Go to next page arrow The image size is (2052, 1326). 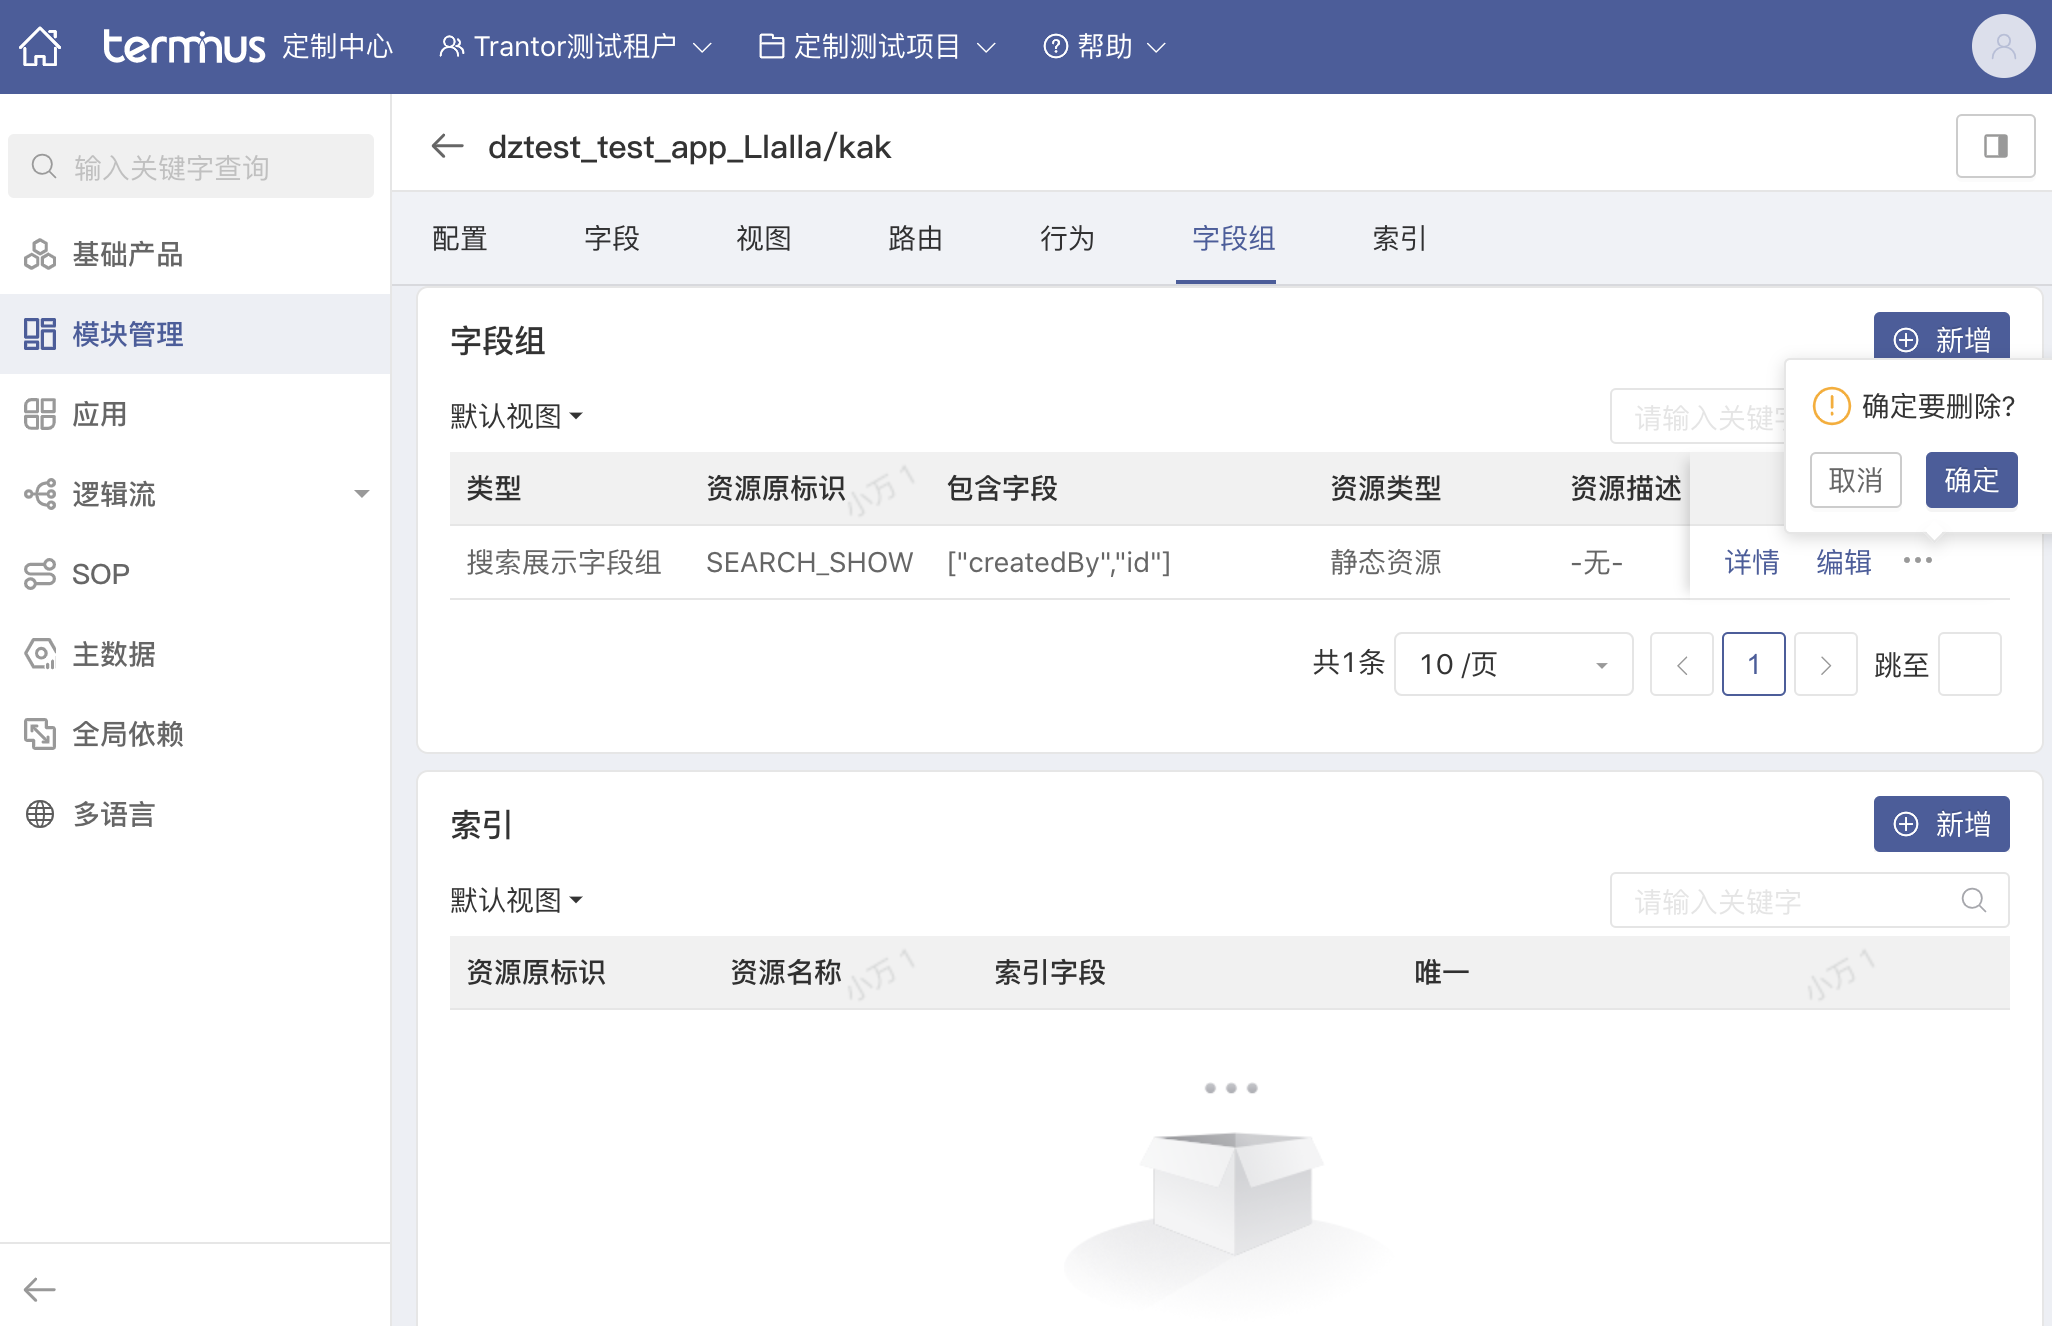pos(1826,664)
